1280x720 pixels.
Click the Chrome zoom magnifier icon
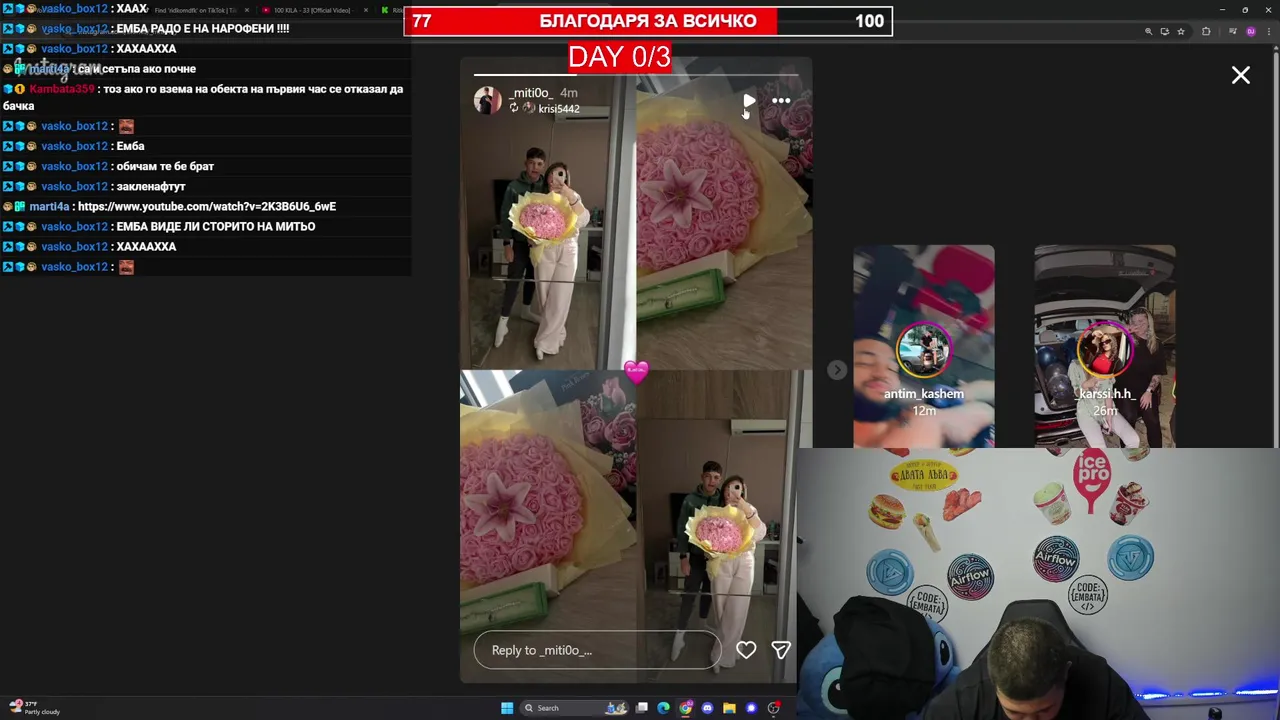pyautogui.click(x=1148, y=31)
